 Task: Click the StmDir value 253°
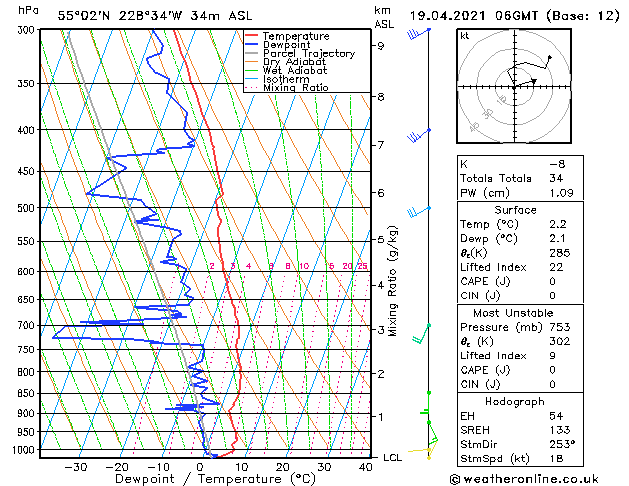click(562, 445)
